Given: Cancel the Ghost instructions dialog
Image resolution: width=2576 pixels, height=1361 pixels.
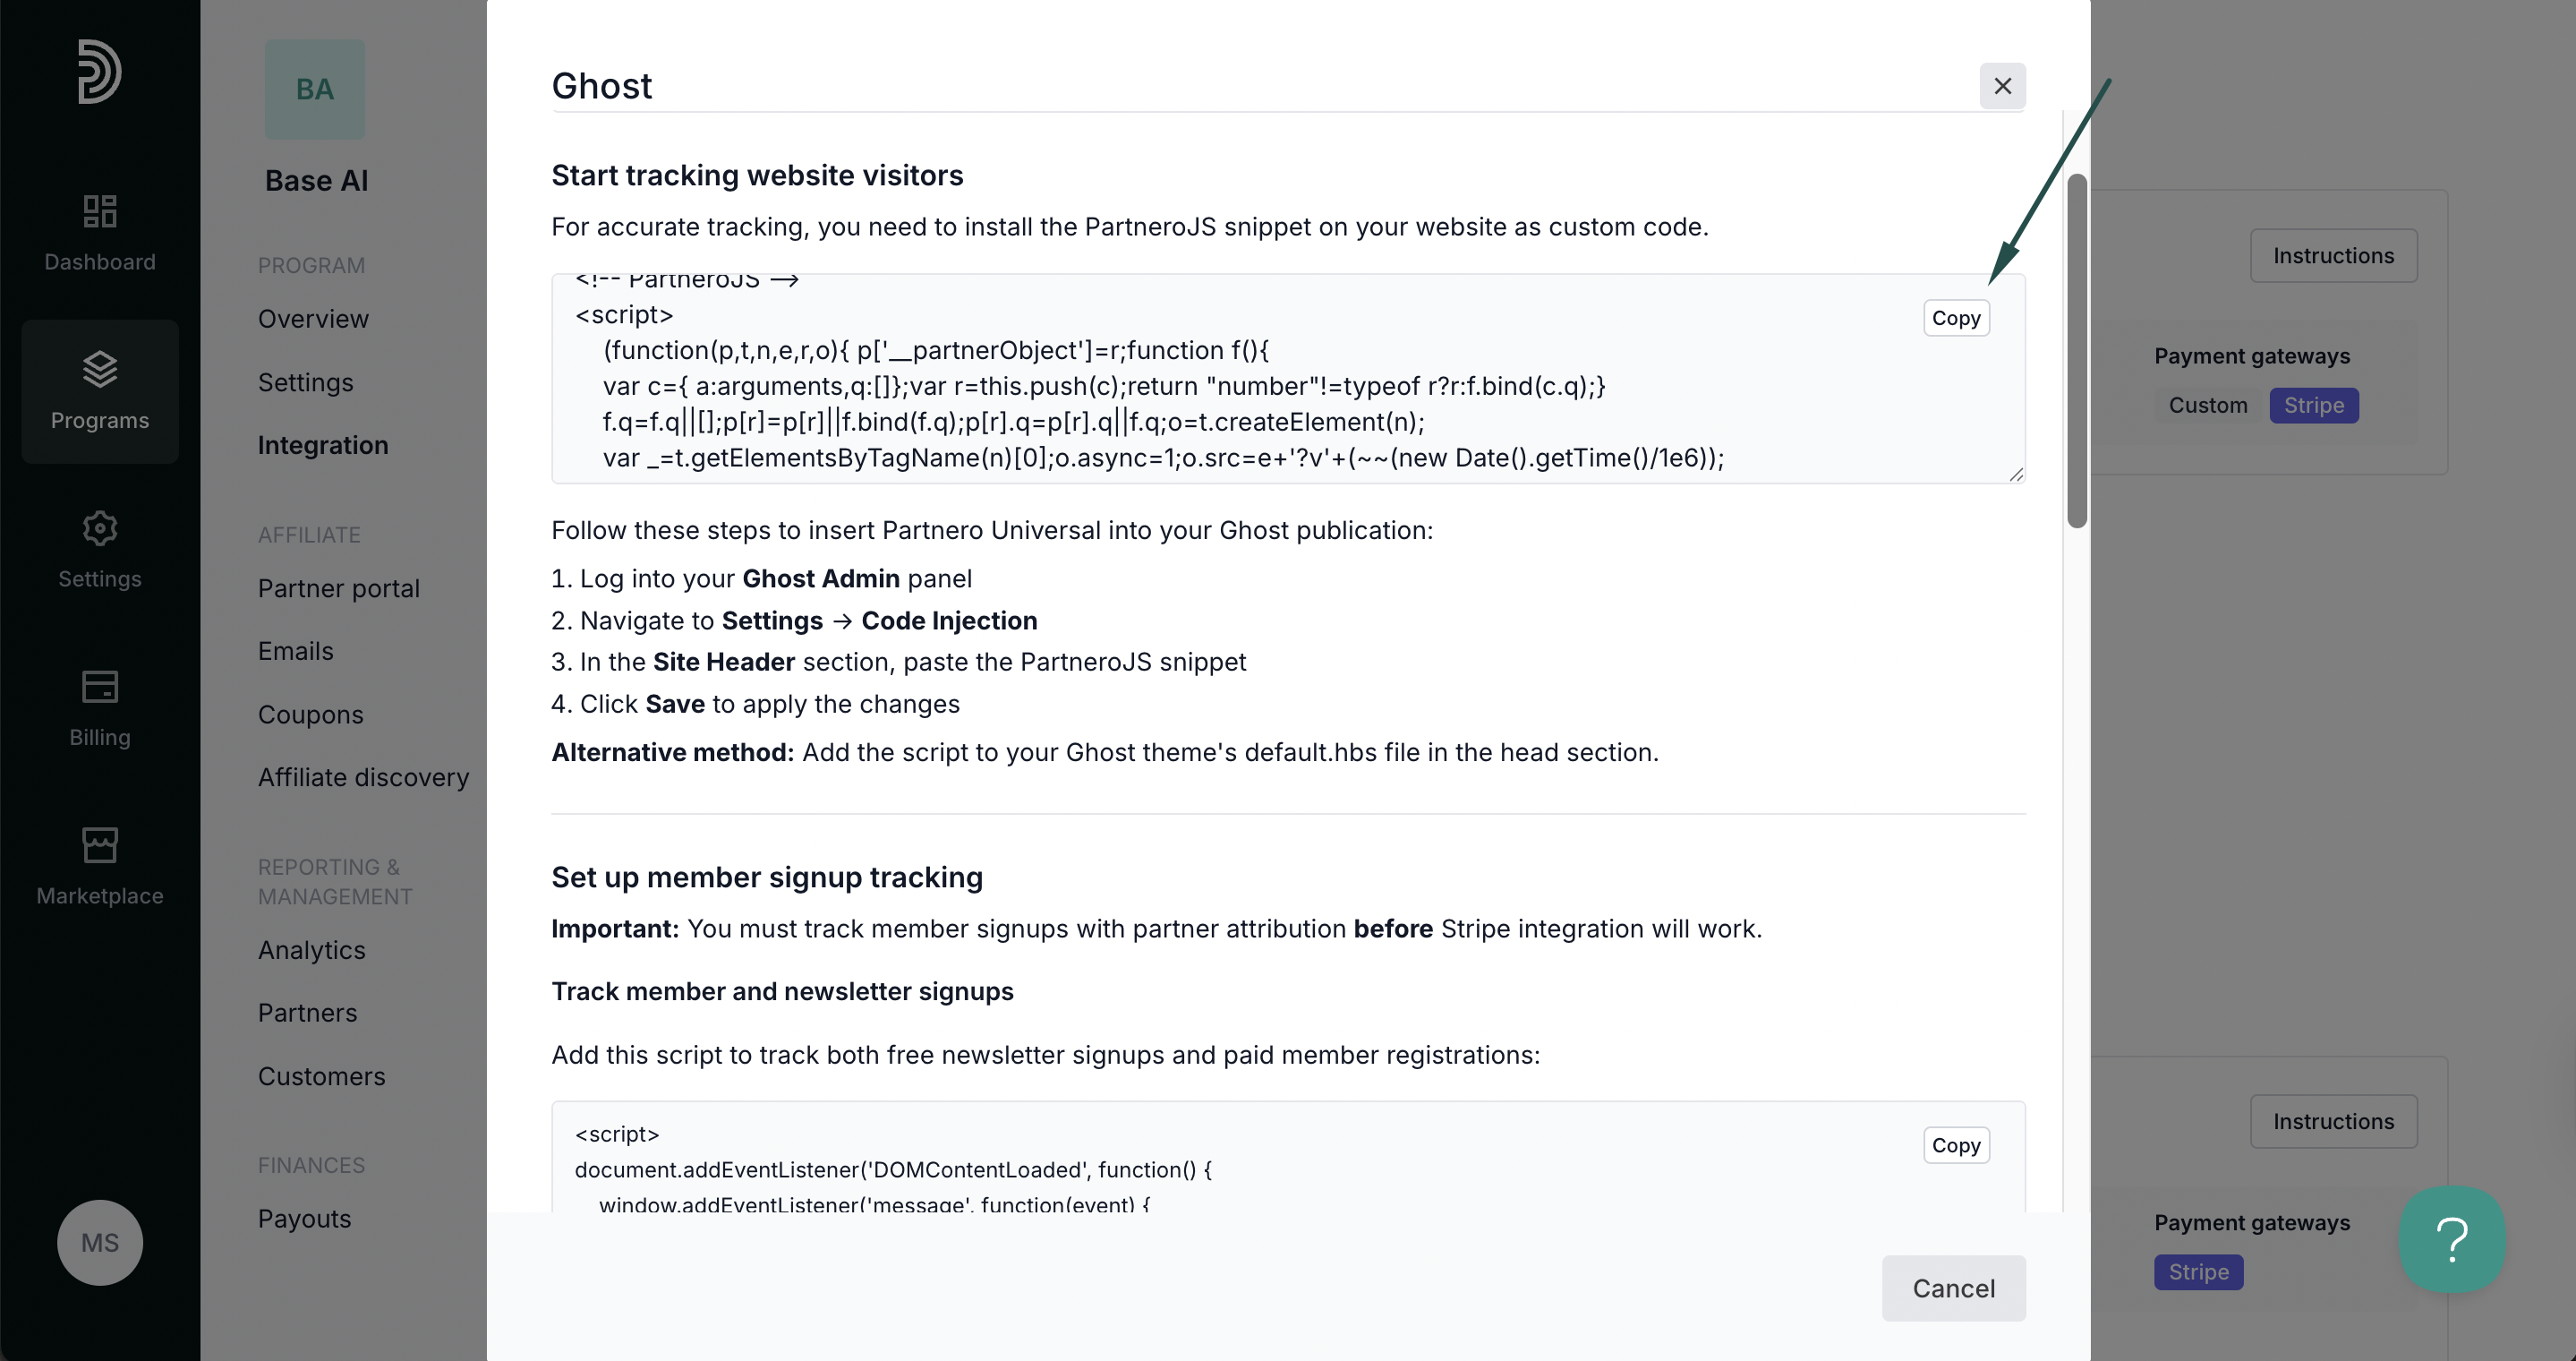Looking at the screenshot, I should click(1953, 1288).
